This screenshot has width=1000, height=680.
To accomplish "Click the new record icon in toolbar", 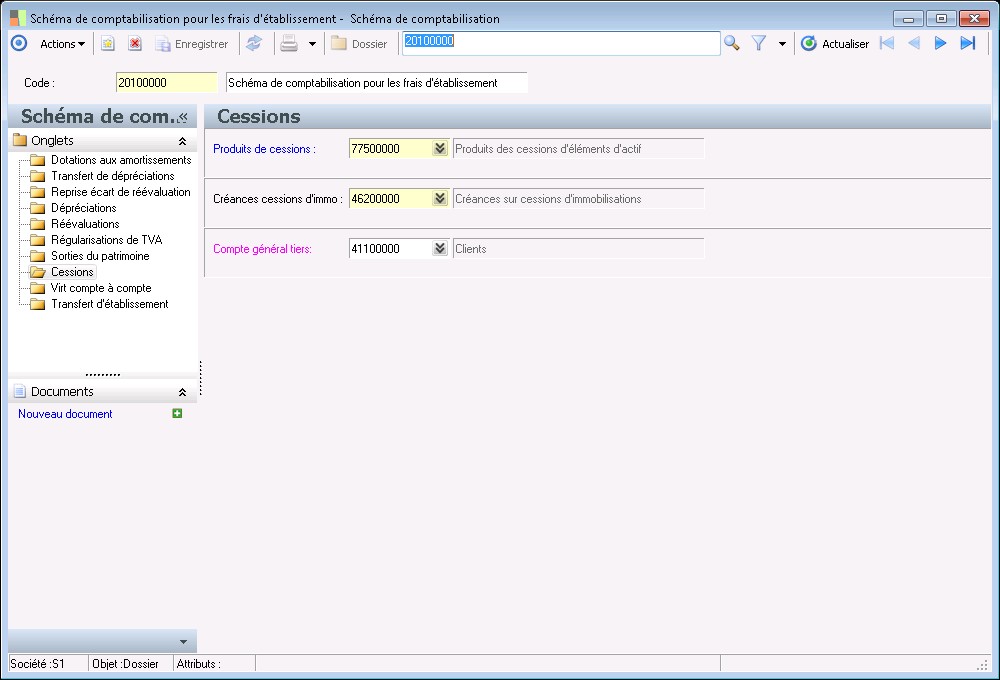I will click(x=107, y=44).
